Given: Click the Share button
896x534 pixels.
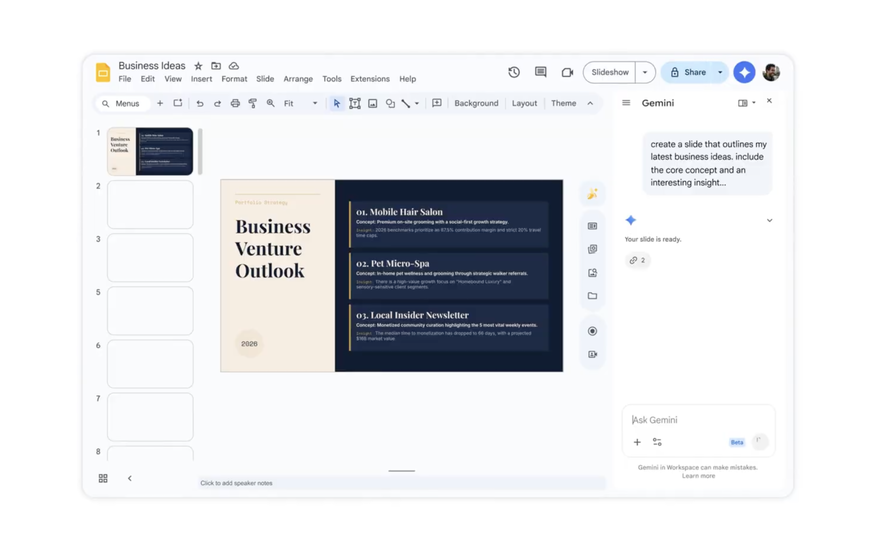Looking at the screenshot, I should tap(687, 72).
